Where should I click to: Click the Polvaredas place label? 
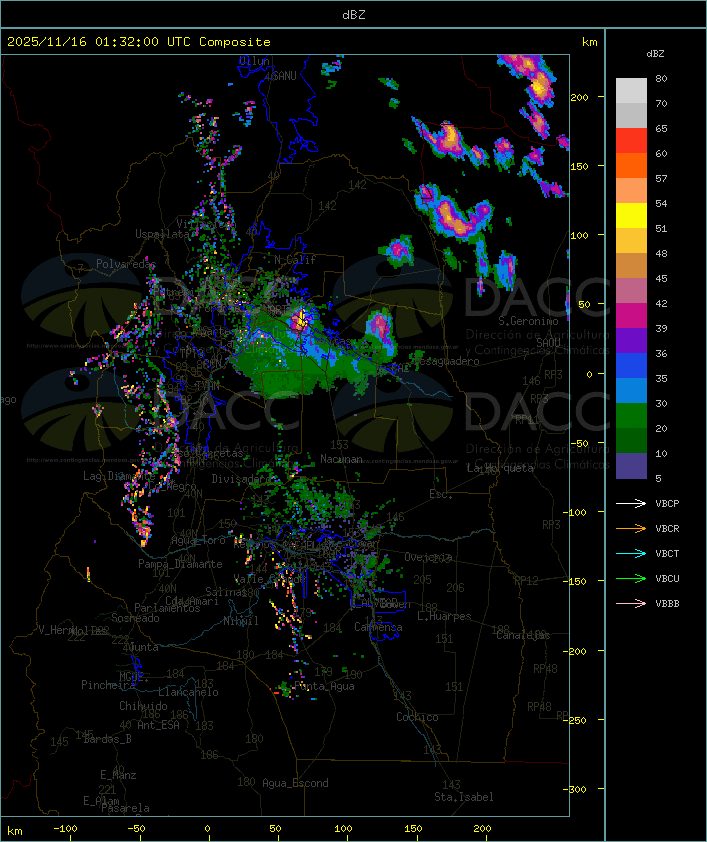(126, 264)
